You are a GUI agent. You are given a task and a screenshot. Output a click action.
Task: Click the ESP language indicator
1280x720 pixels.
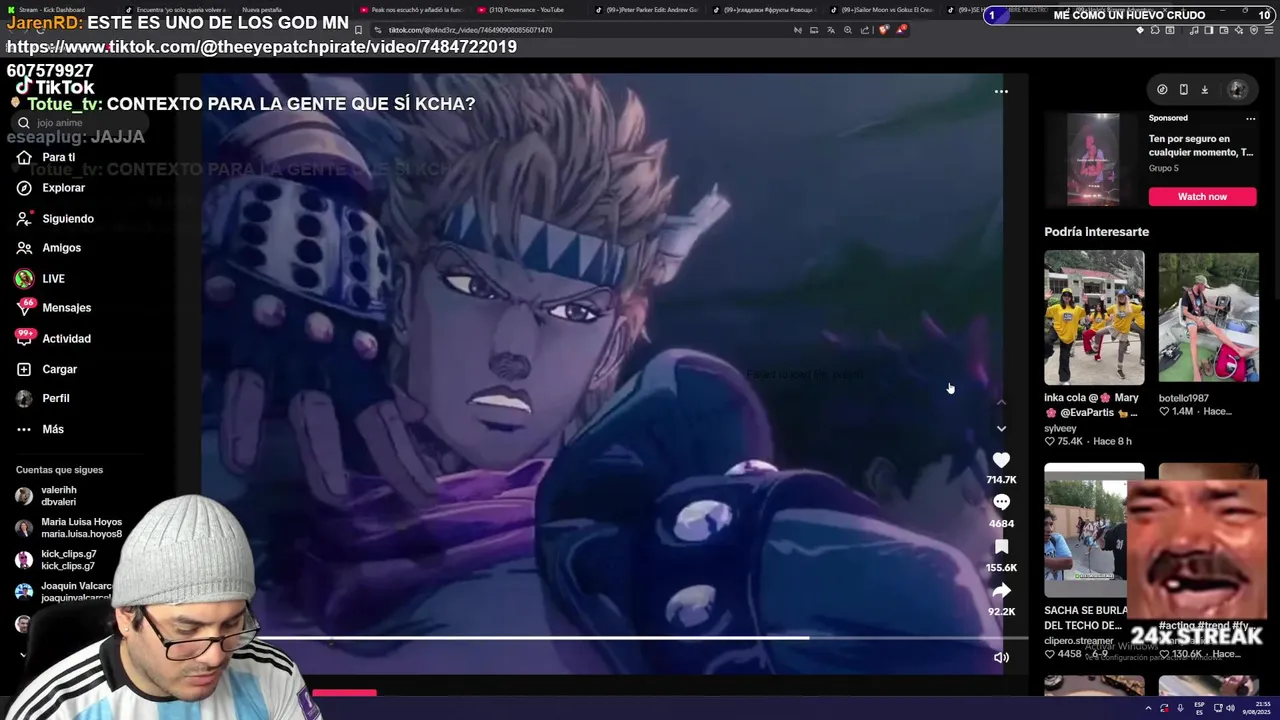coord(1199,708)
